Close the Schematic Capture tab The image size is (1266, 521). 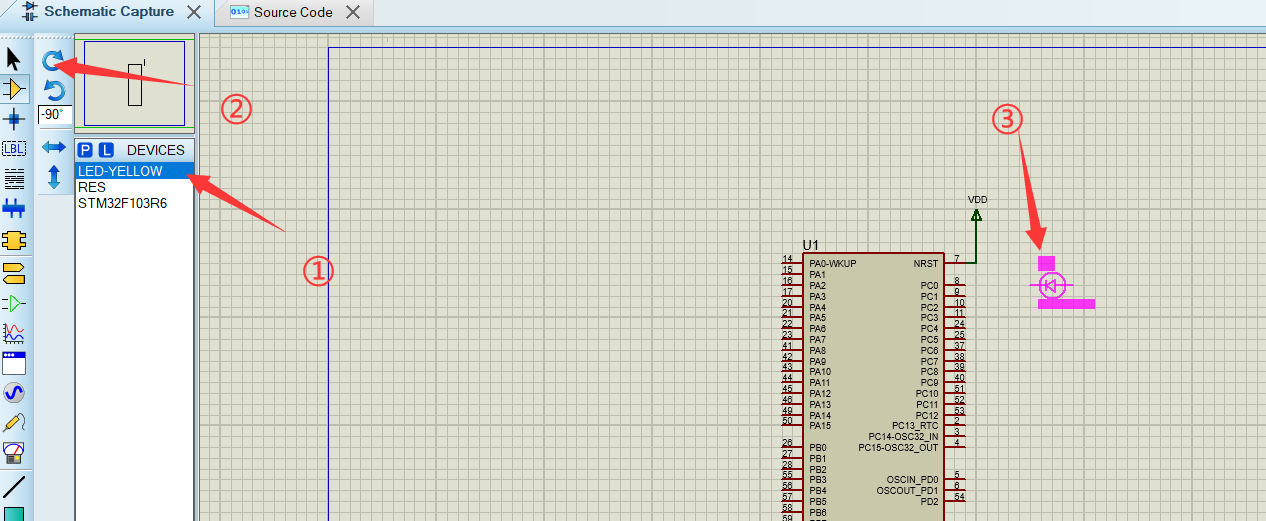194,13
